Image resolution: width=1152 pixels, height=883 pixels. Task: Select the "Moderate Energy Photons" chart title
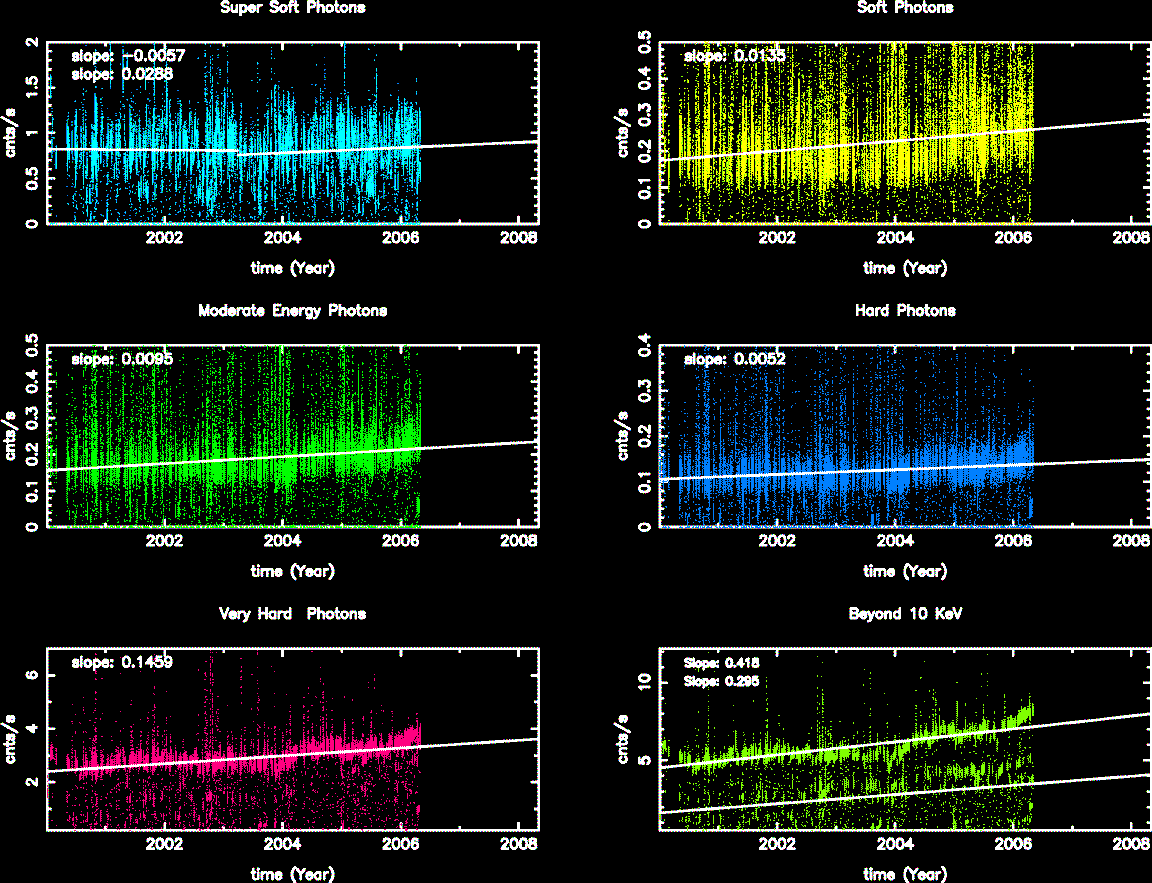point(292,311)
